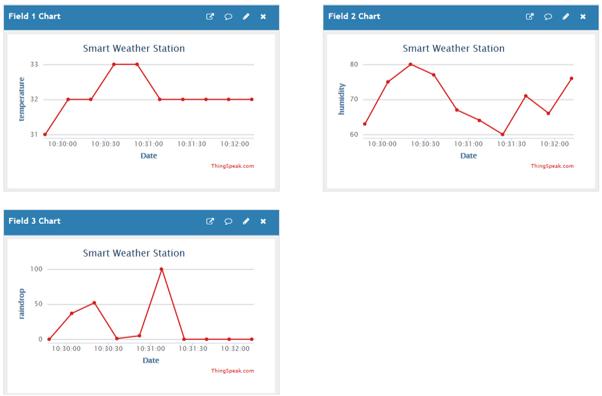602x396 pixels.
Task: Click the Date label under raindrop chart
Action: [150, 360]
